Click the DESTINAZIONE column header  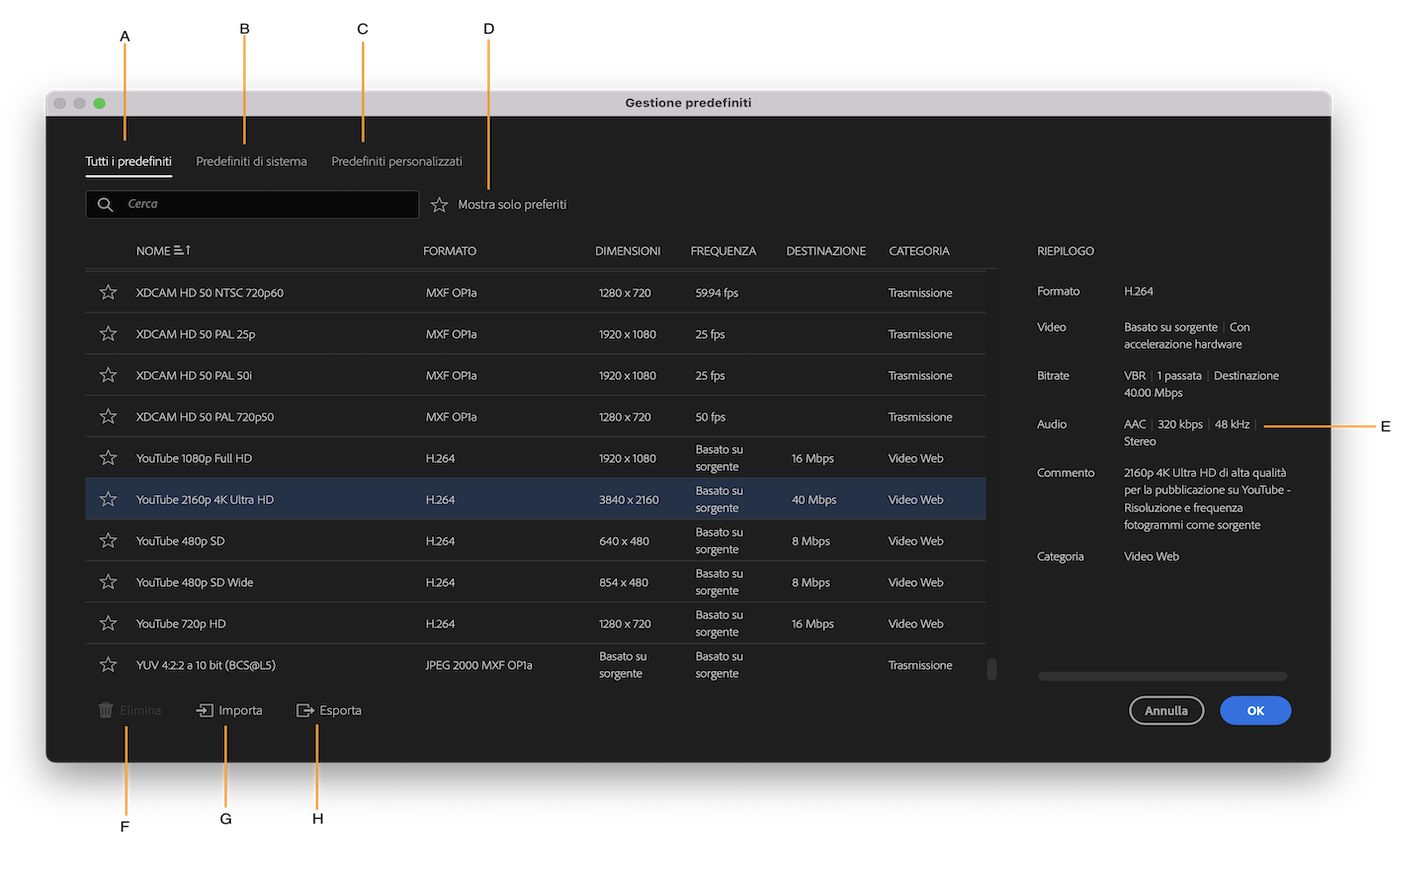pos(826,251)
